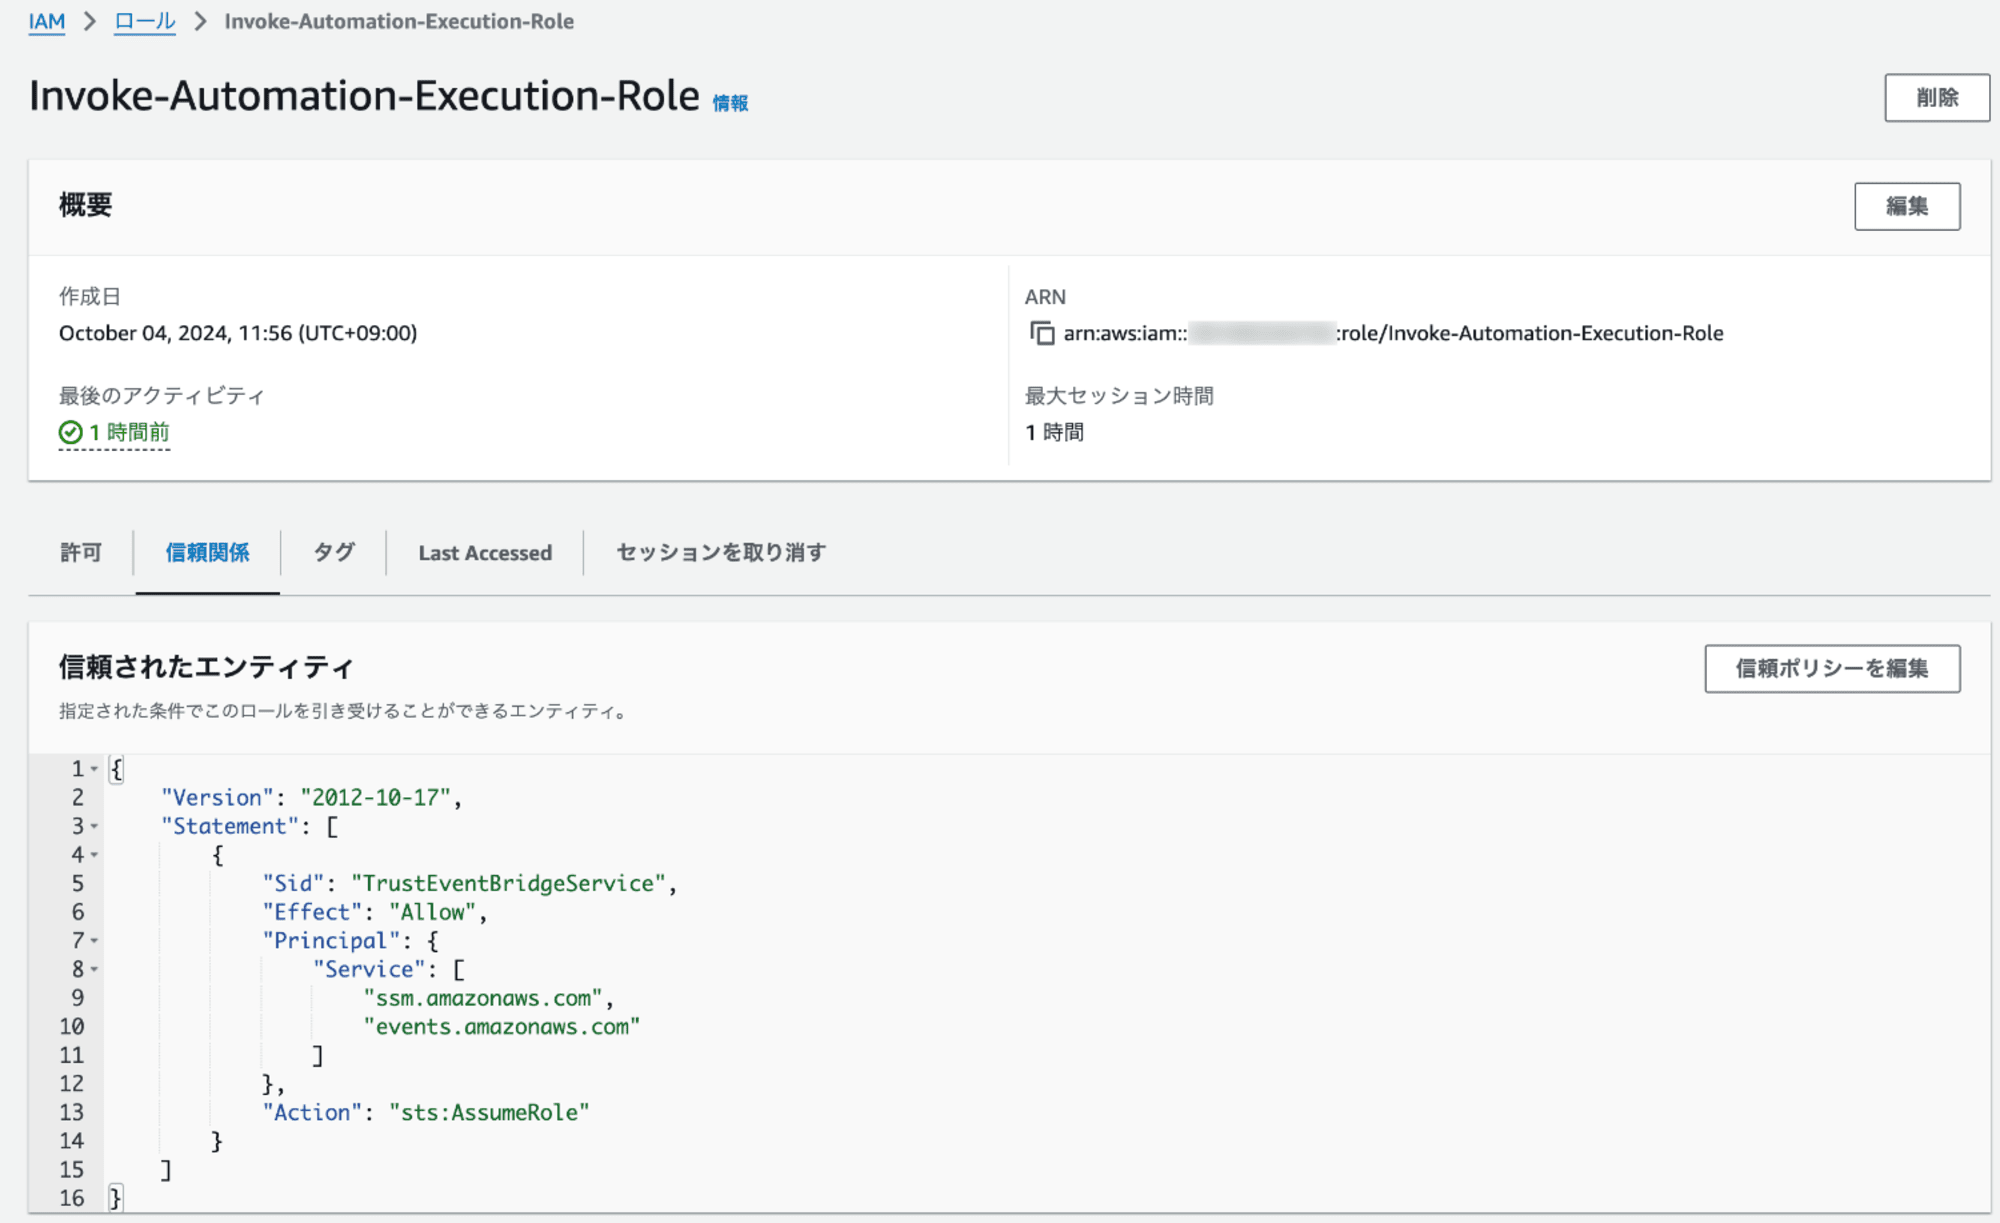Viewport: 2000px width, 1223px height.
Task: Click the 編集 button in 概要 panel
Action: [x=1907, y=206]
